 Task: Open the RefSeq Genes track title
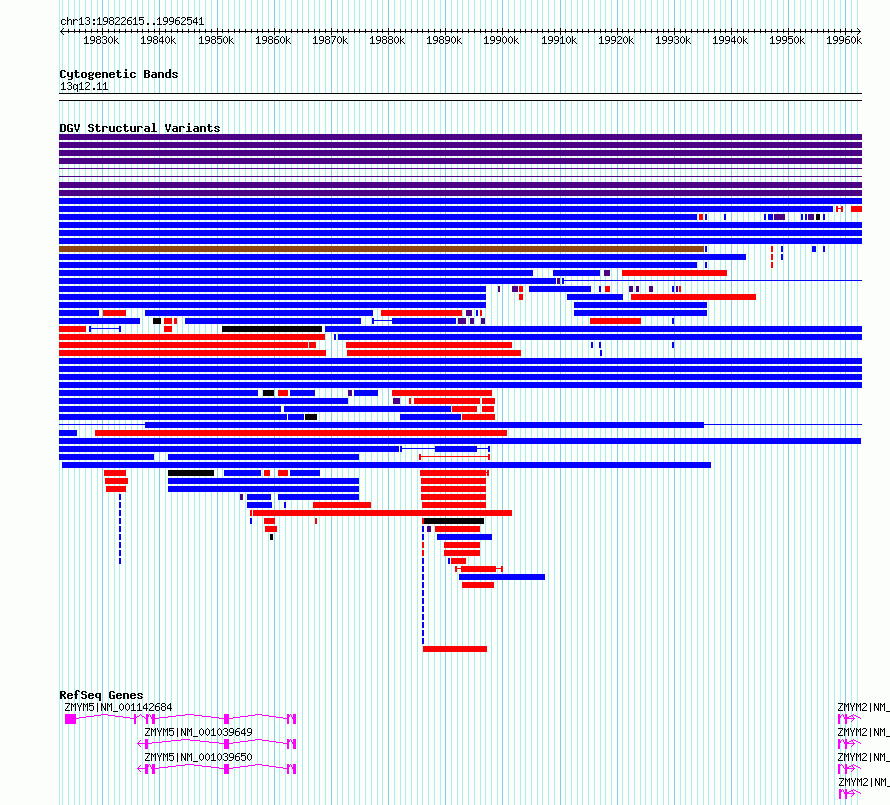101,695
